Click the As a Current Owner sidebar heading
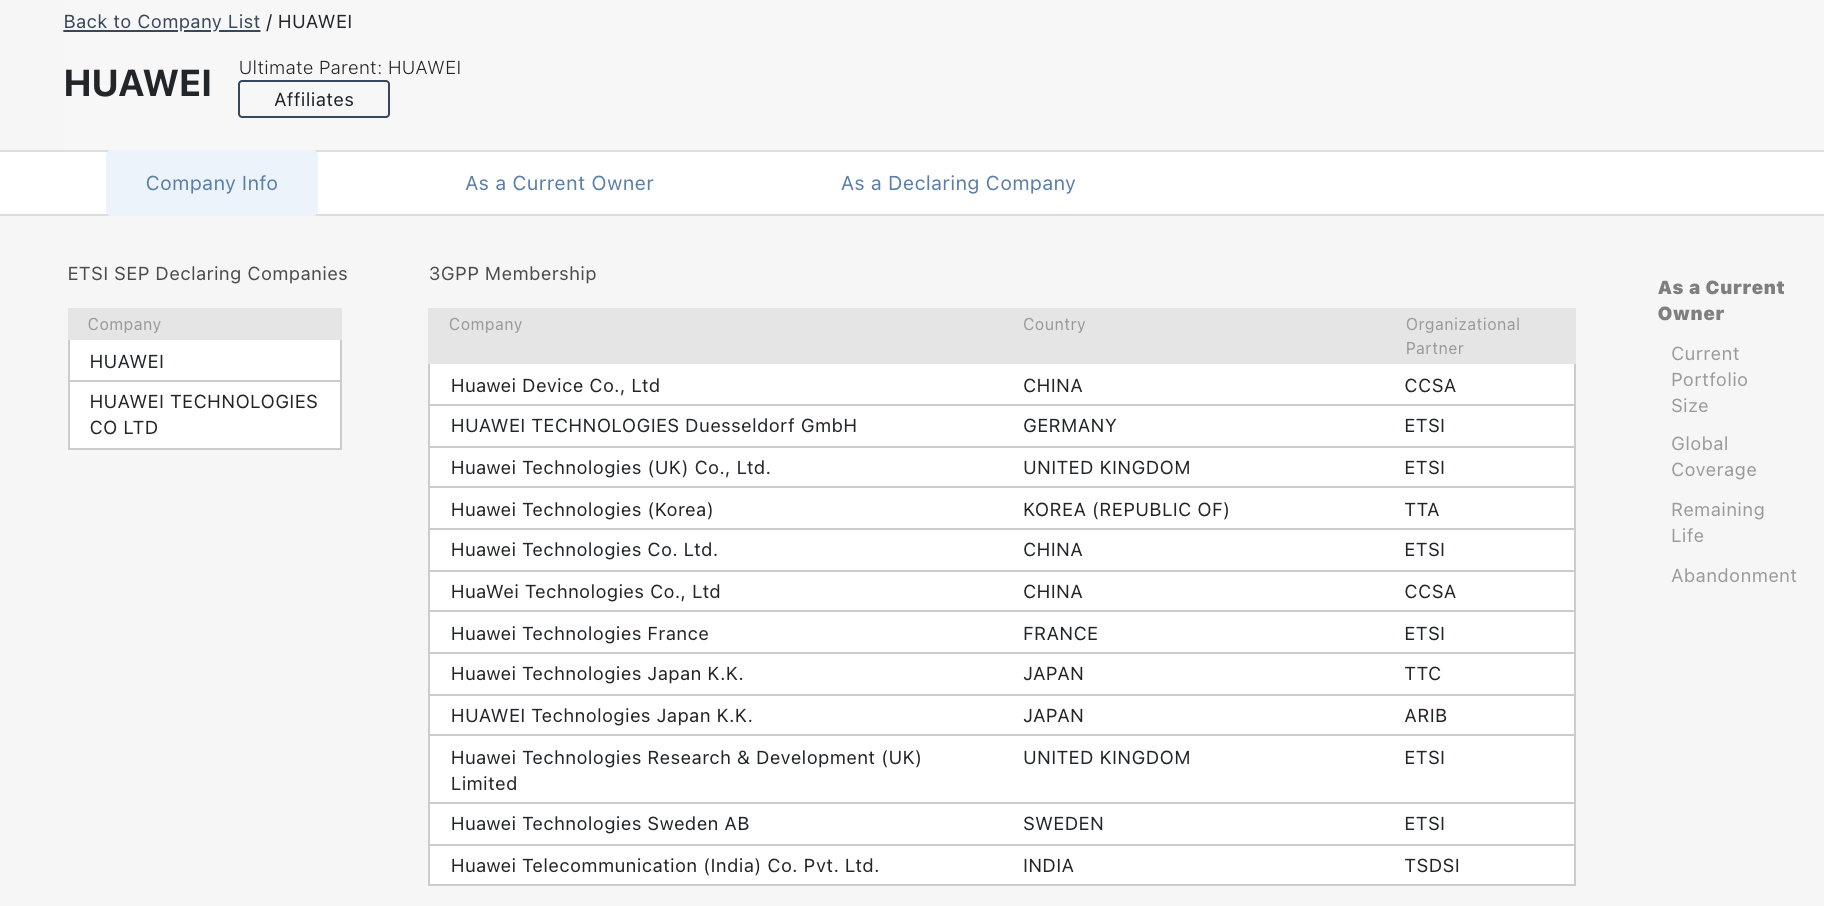The height and width of the screenshot is (906, 1824). 1720,301
